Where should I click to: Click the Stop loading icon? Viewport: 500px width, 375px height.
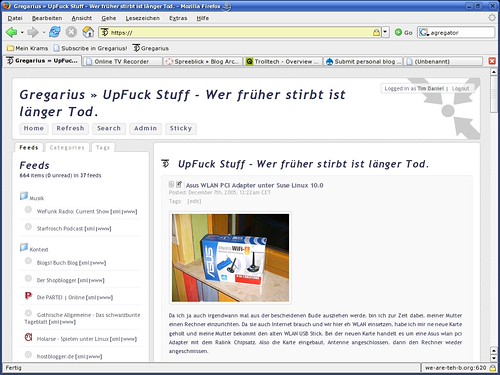(71, 32)
